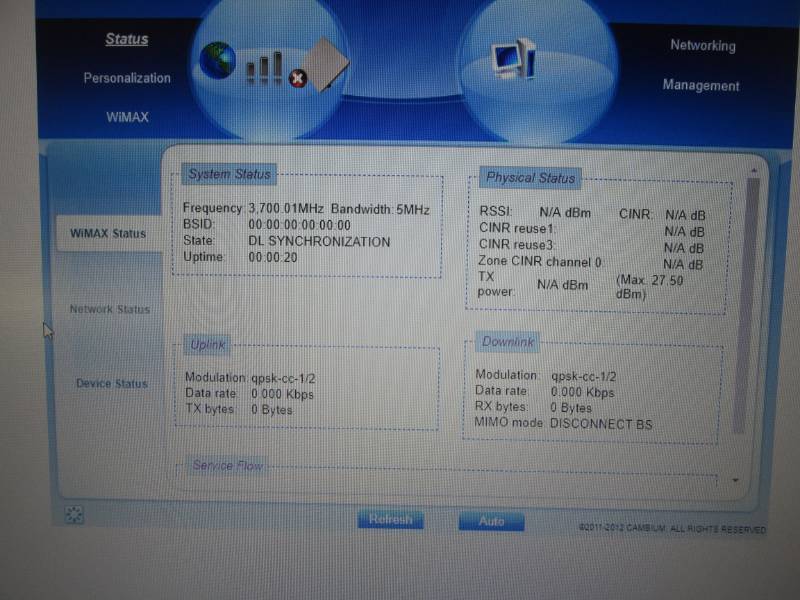The width and height of the screenshot is (800, 600).
Task: Click the Downlink modulation qpsk-cc-1/2 value
Action: tap(583, 377)
